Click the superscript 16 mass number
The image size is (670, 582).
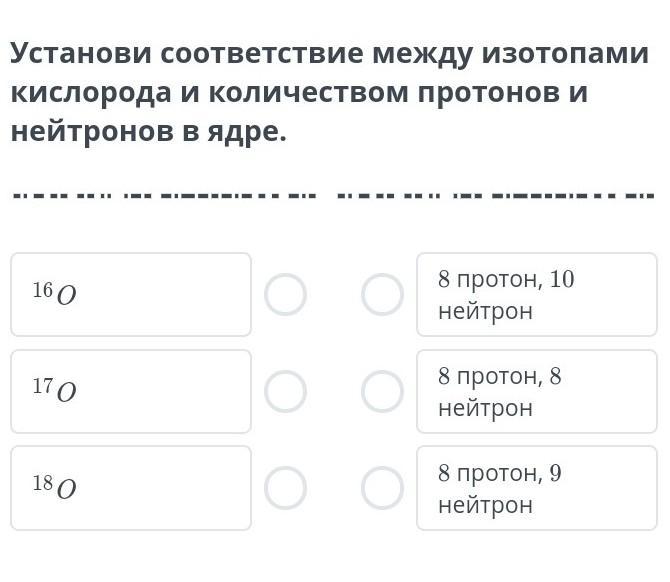point(42,290)
